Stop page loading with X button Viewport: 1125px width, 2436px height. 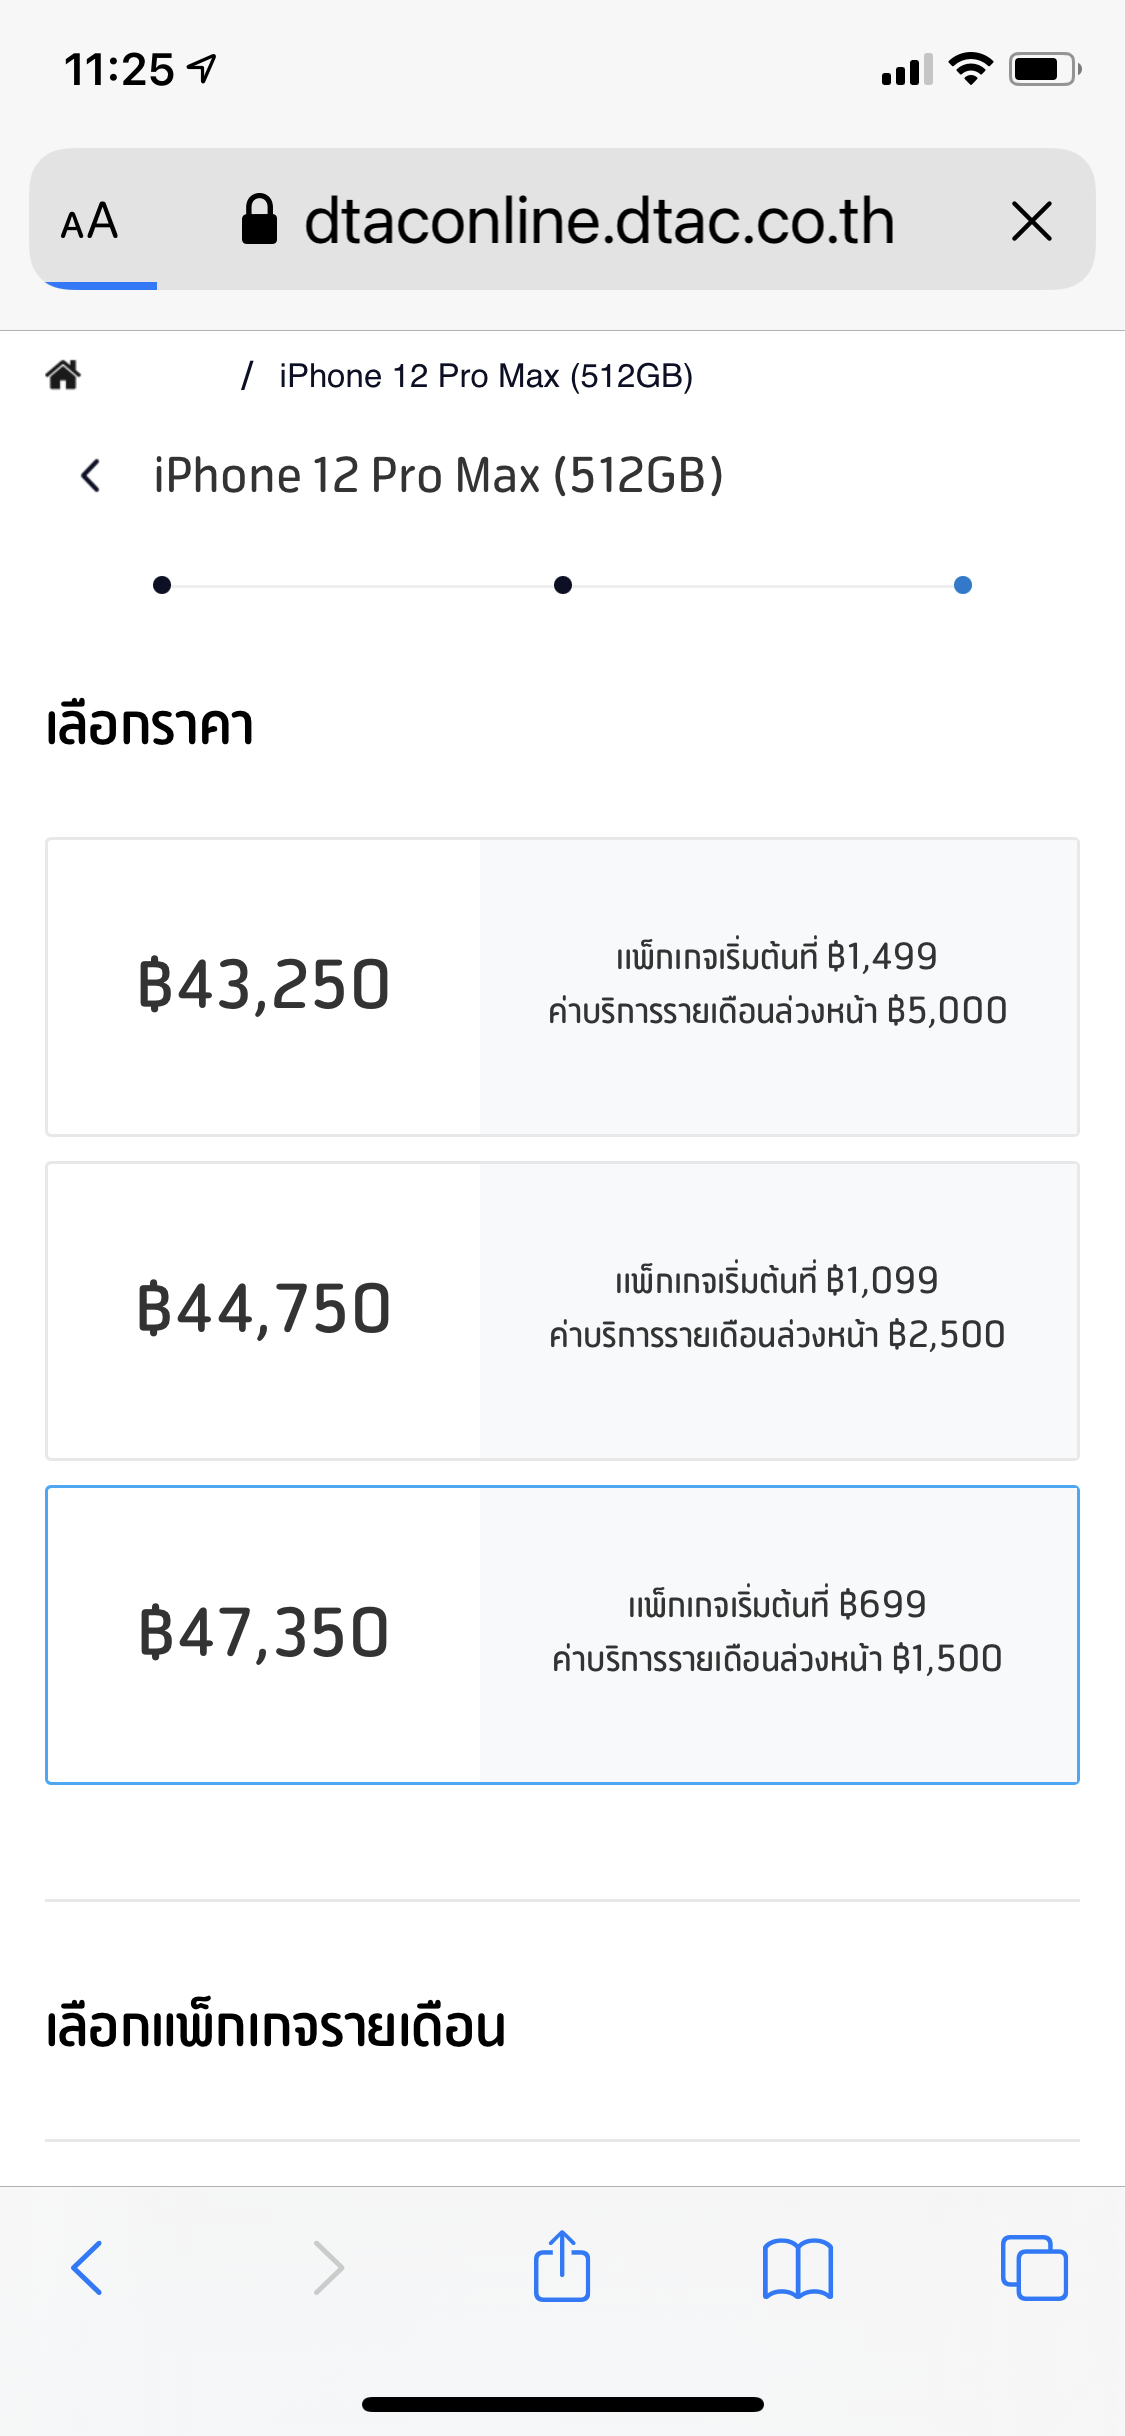click(x=1031, y=221)
